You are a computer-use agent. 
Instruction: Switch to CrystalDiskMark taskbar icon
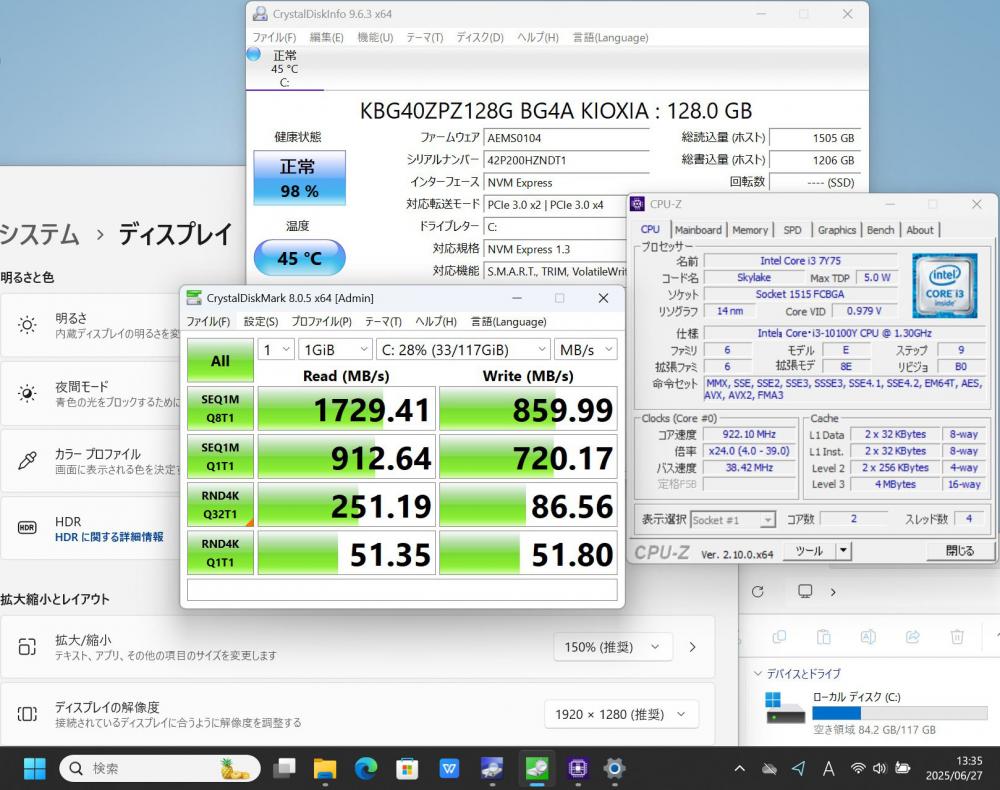click(x=536, y=768)
